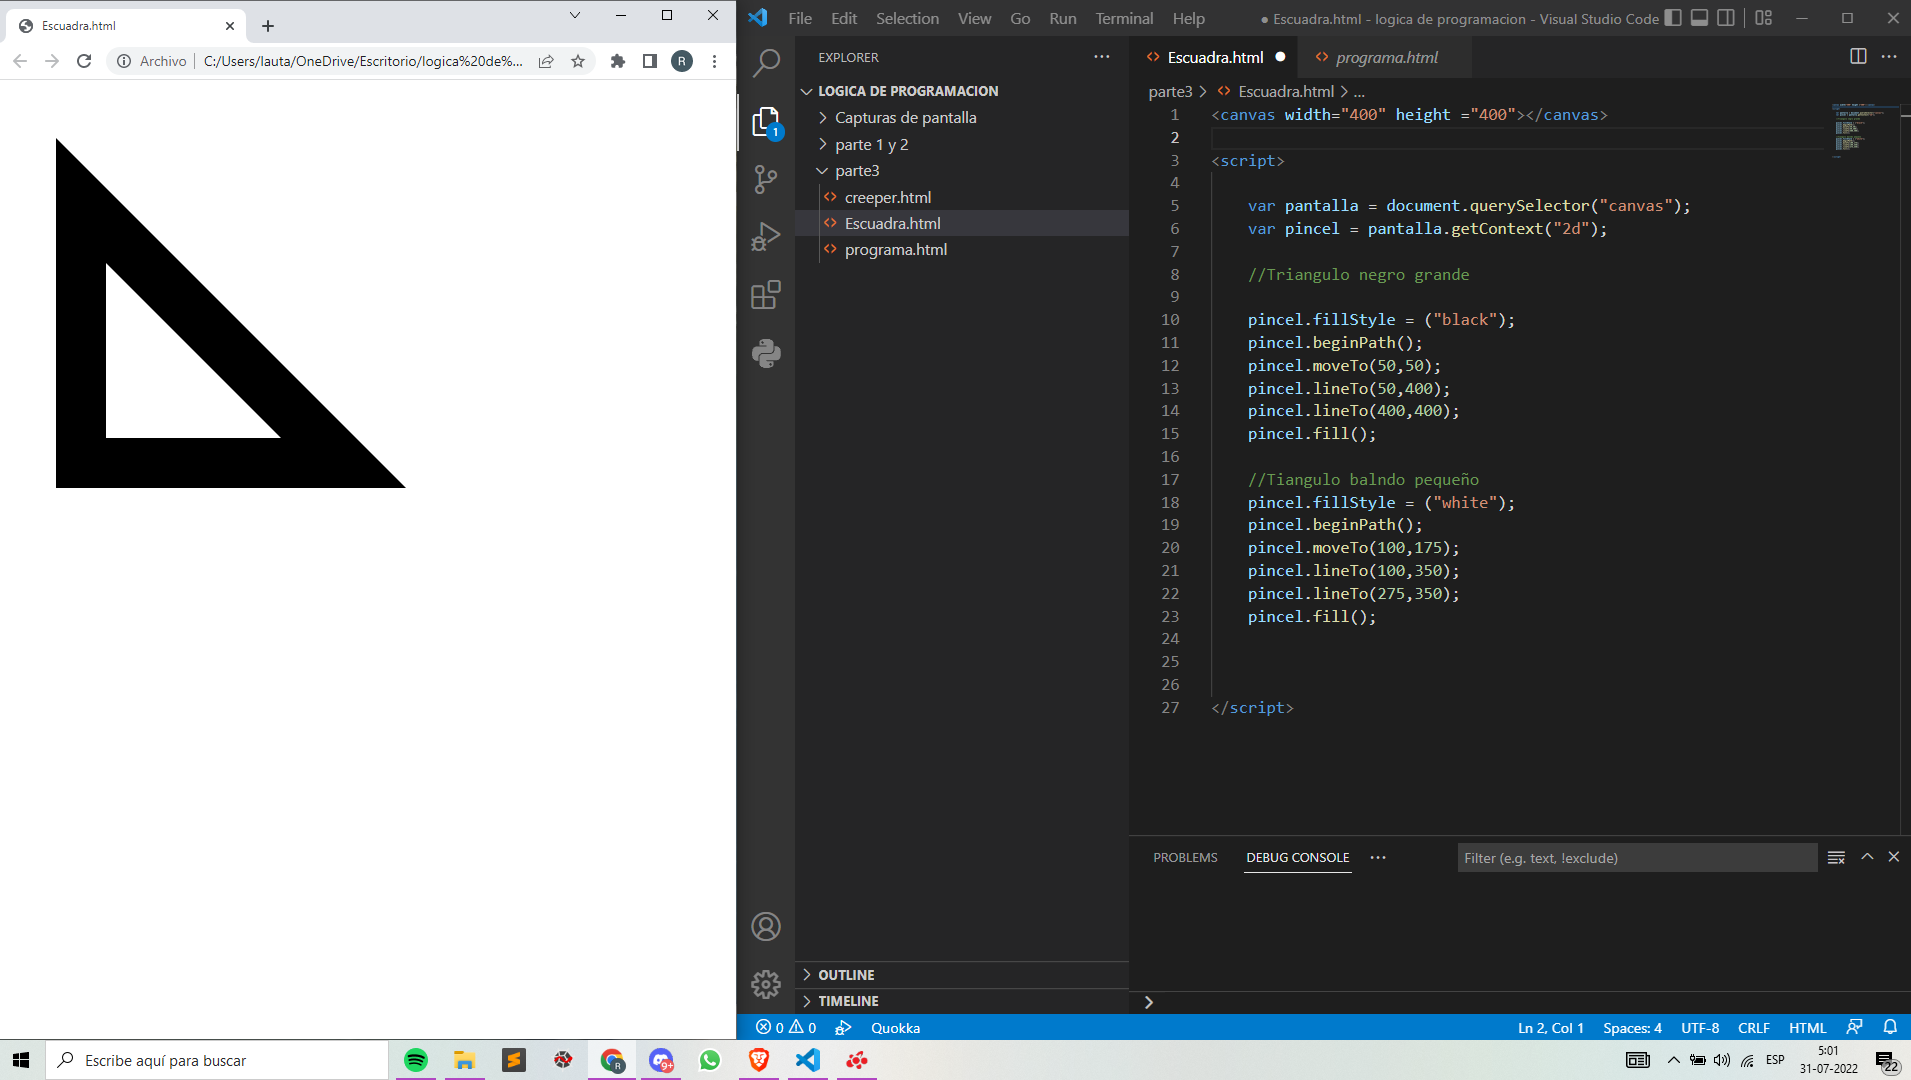Open creeper.html in the explorer
This screenshot has width=1911, height=1080.
(887, 197)
